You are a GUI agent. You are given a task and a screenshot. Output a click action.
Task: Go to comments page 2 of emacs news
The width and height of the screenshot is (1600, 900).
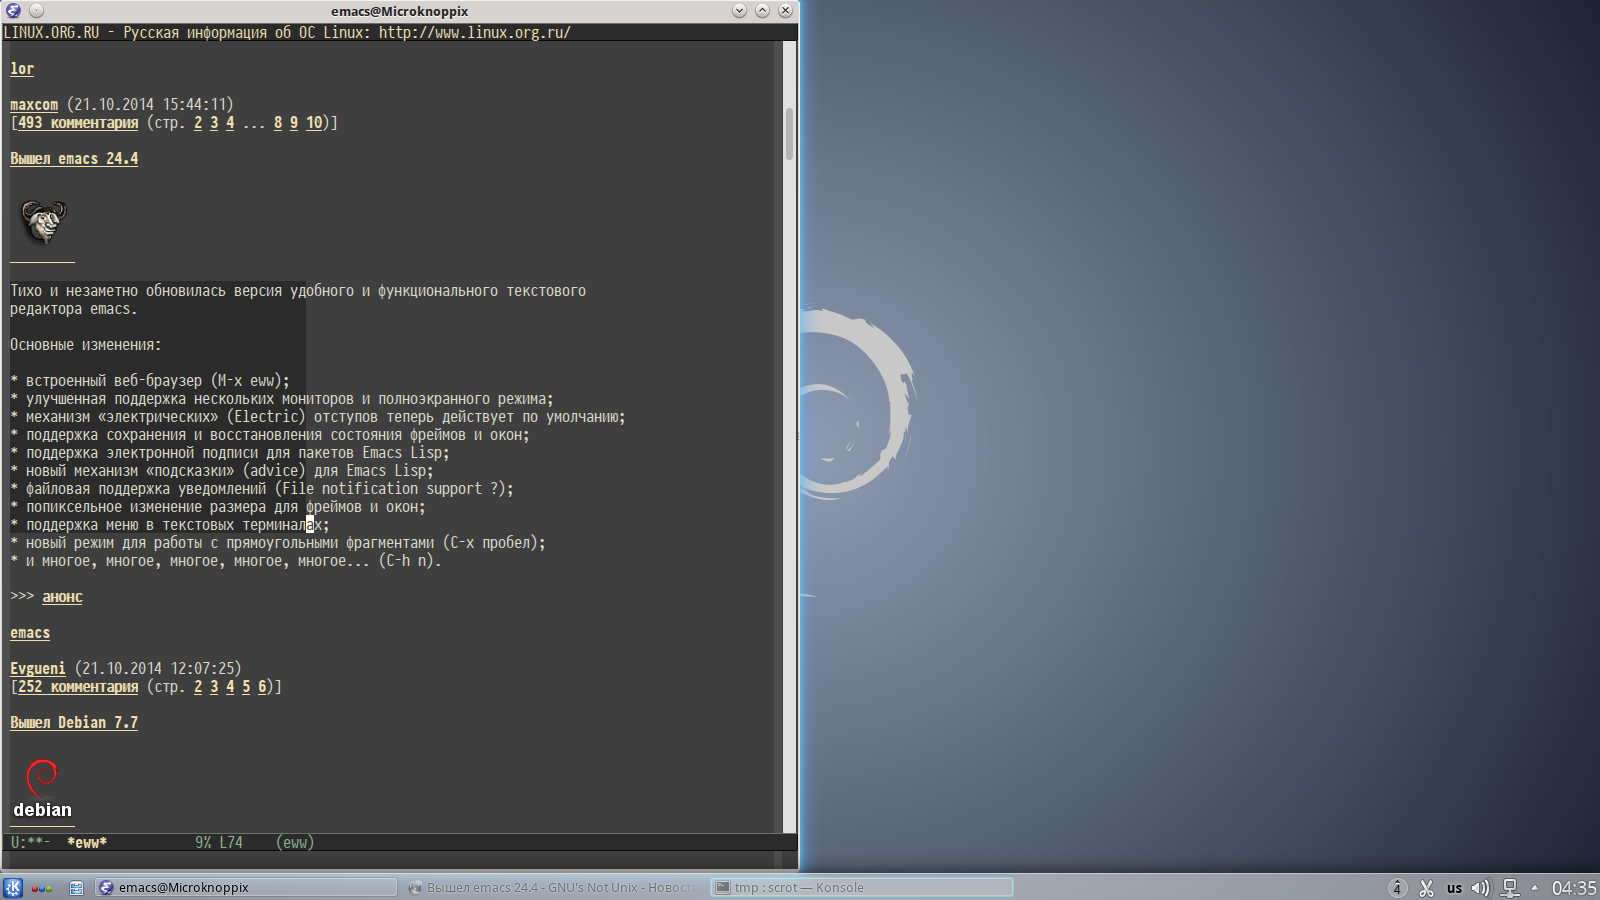coord(198,122)
